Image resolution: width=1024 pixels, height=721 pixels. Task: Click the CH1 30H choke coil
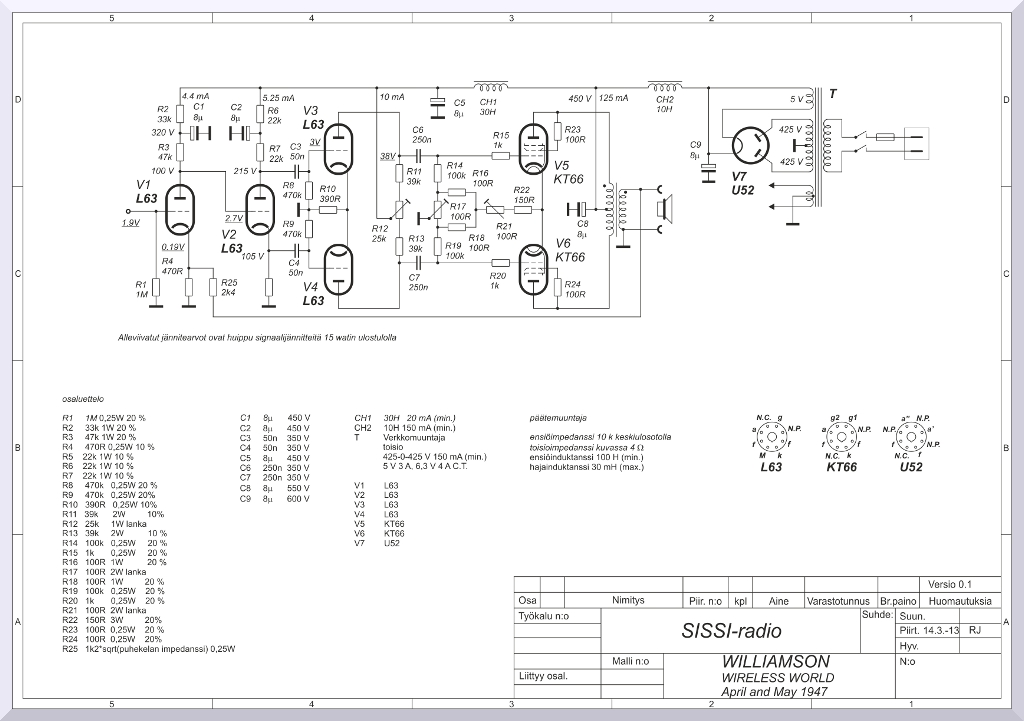pos(489,86)
